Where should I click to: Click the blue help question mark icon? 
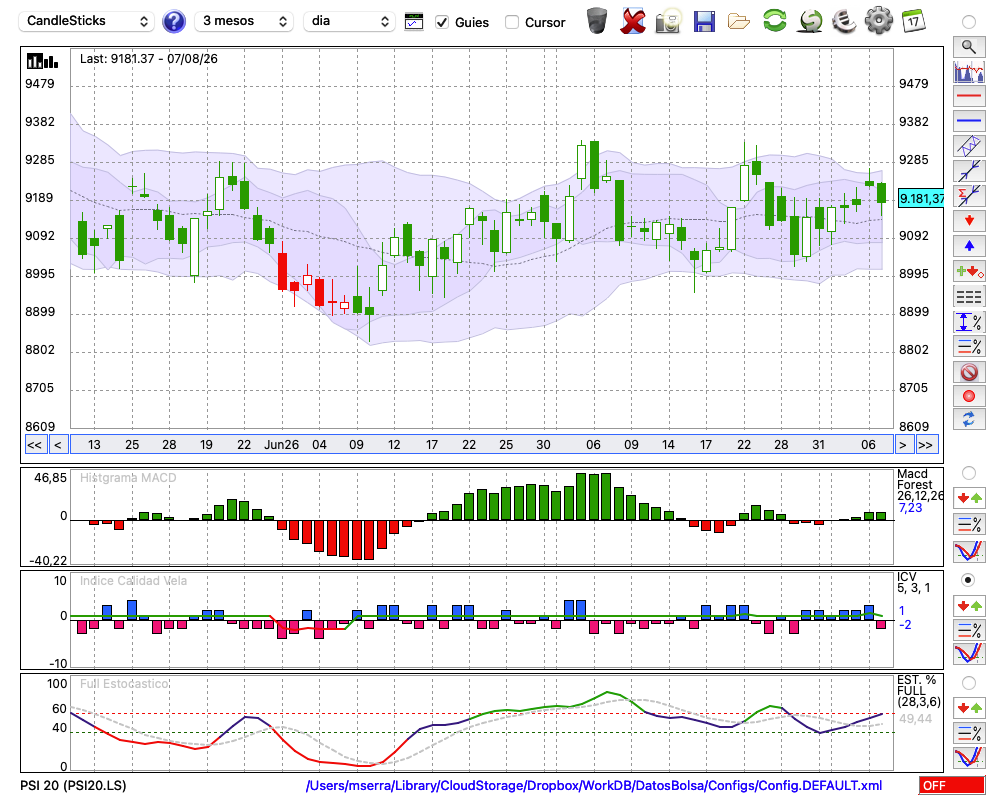tap(173, 21)
